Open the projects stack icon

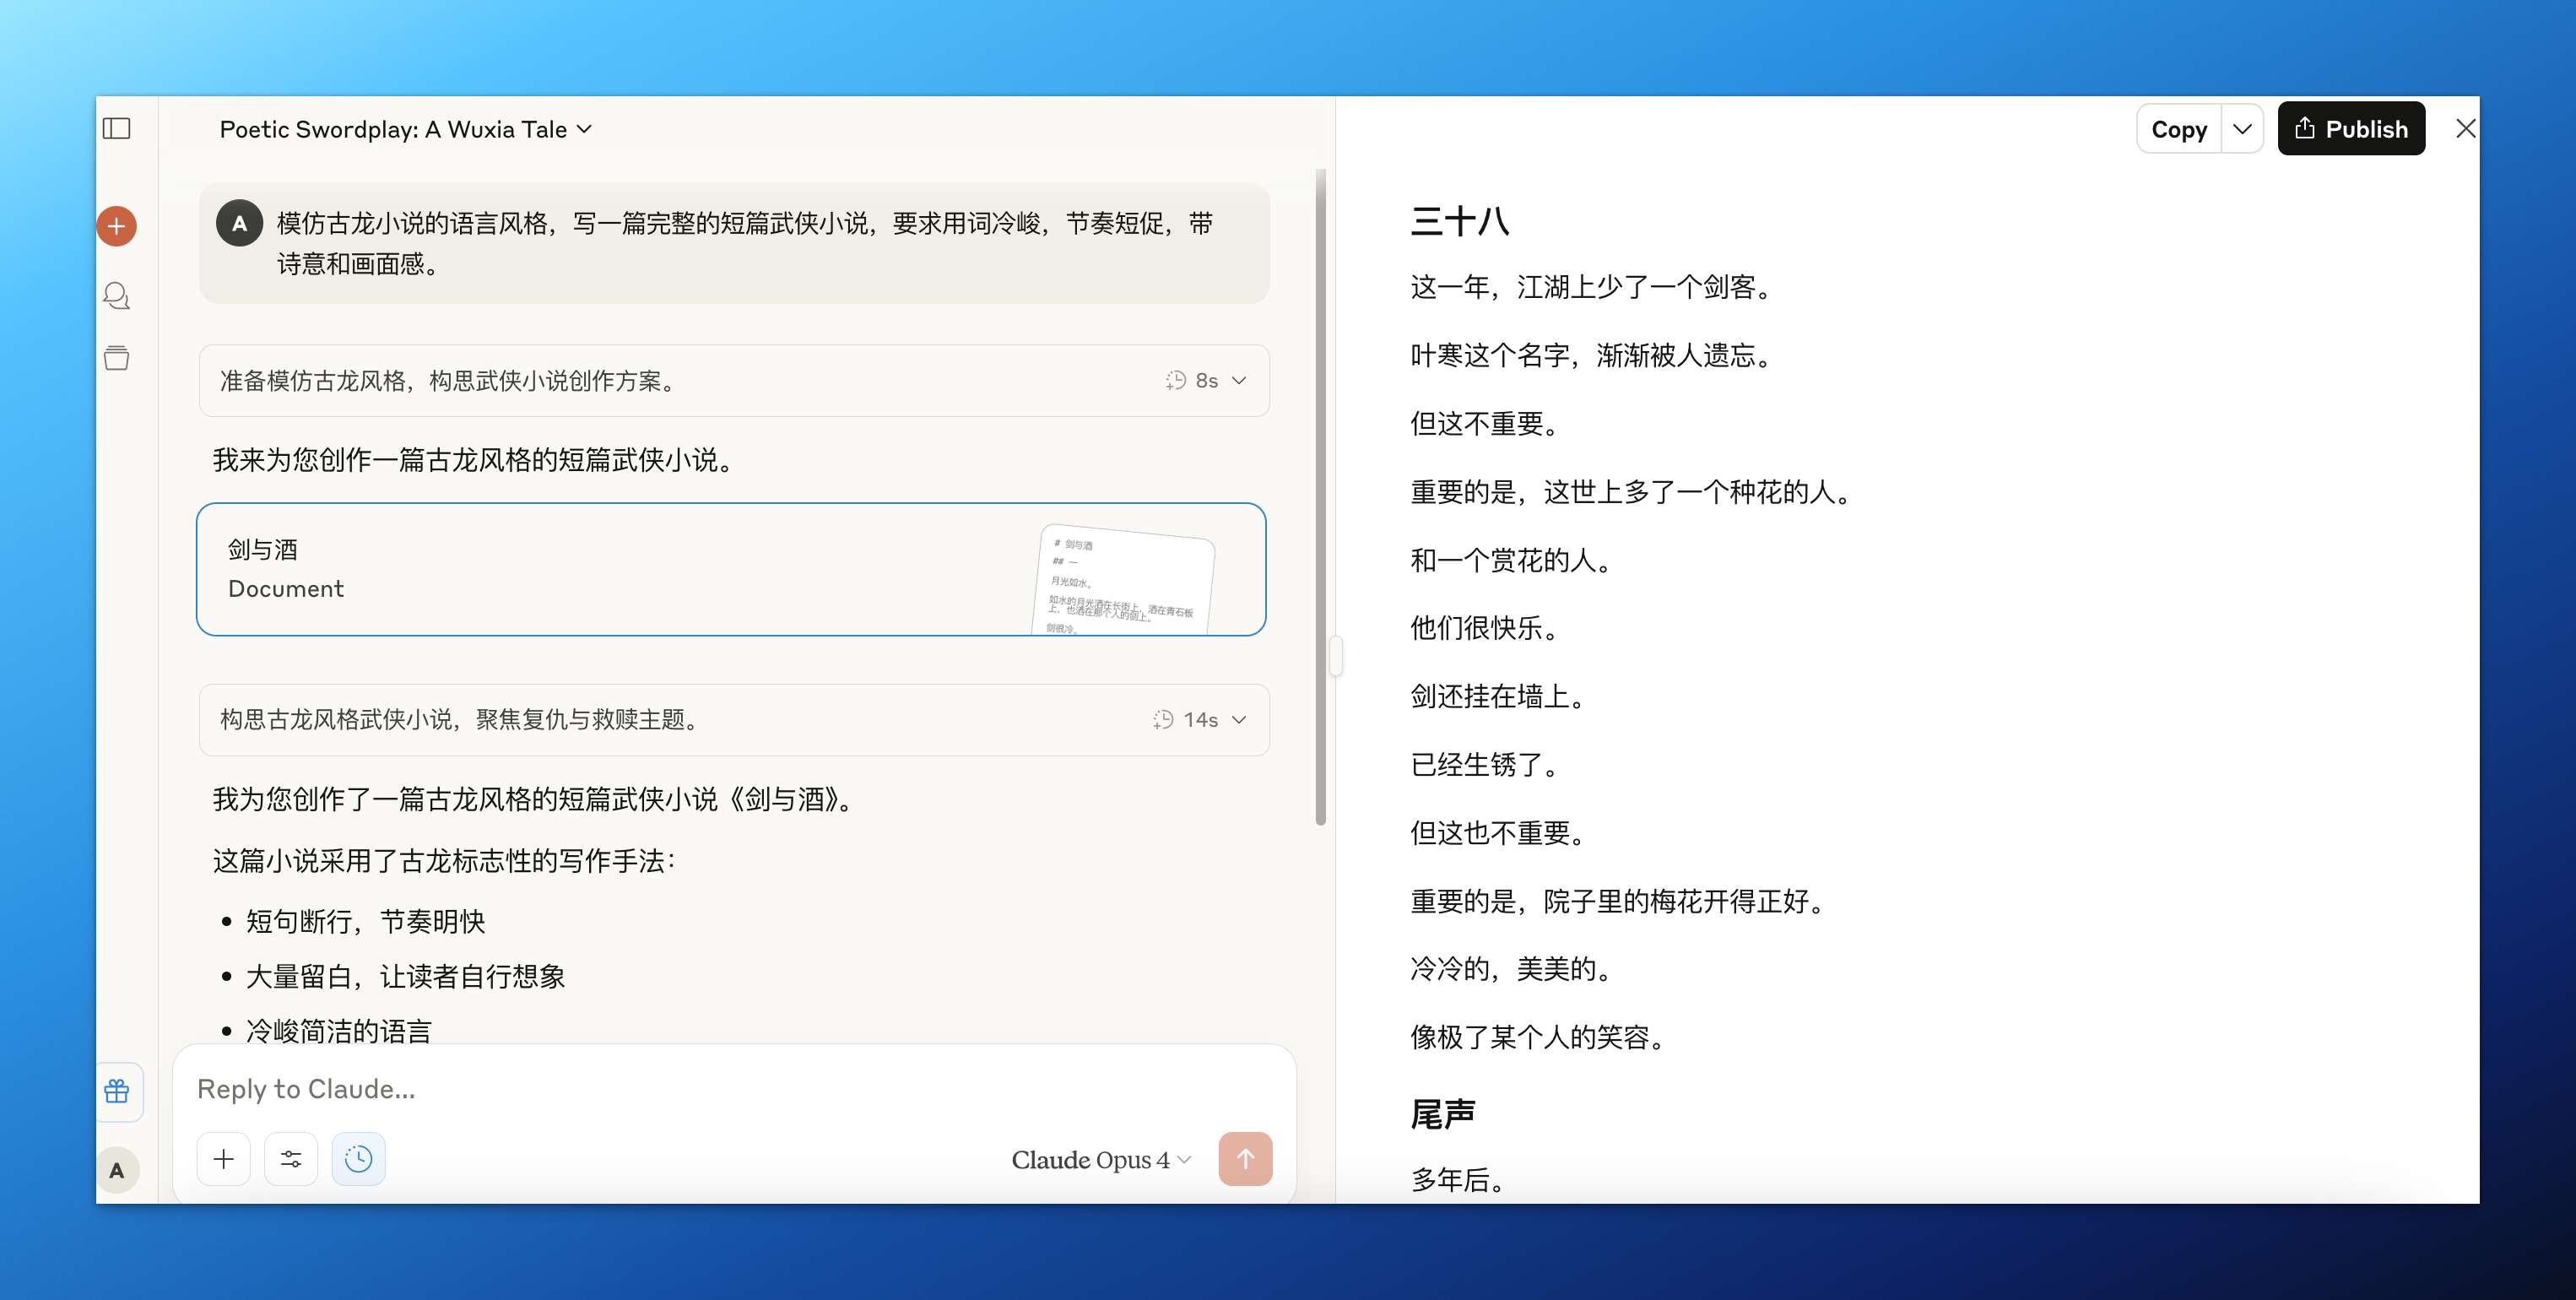click(x=117, y=358)
